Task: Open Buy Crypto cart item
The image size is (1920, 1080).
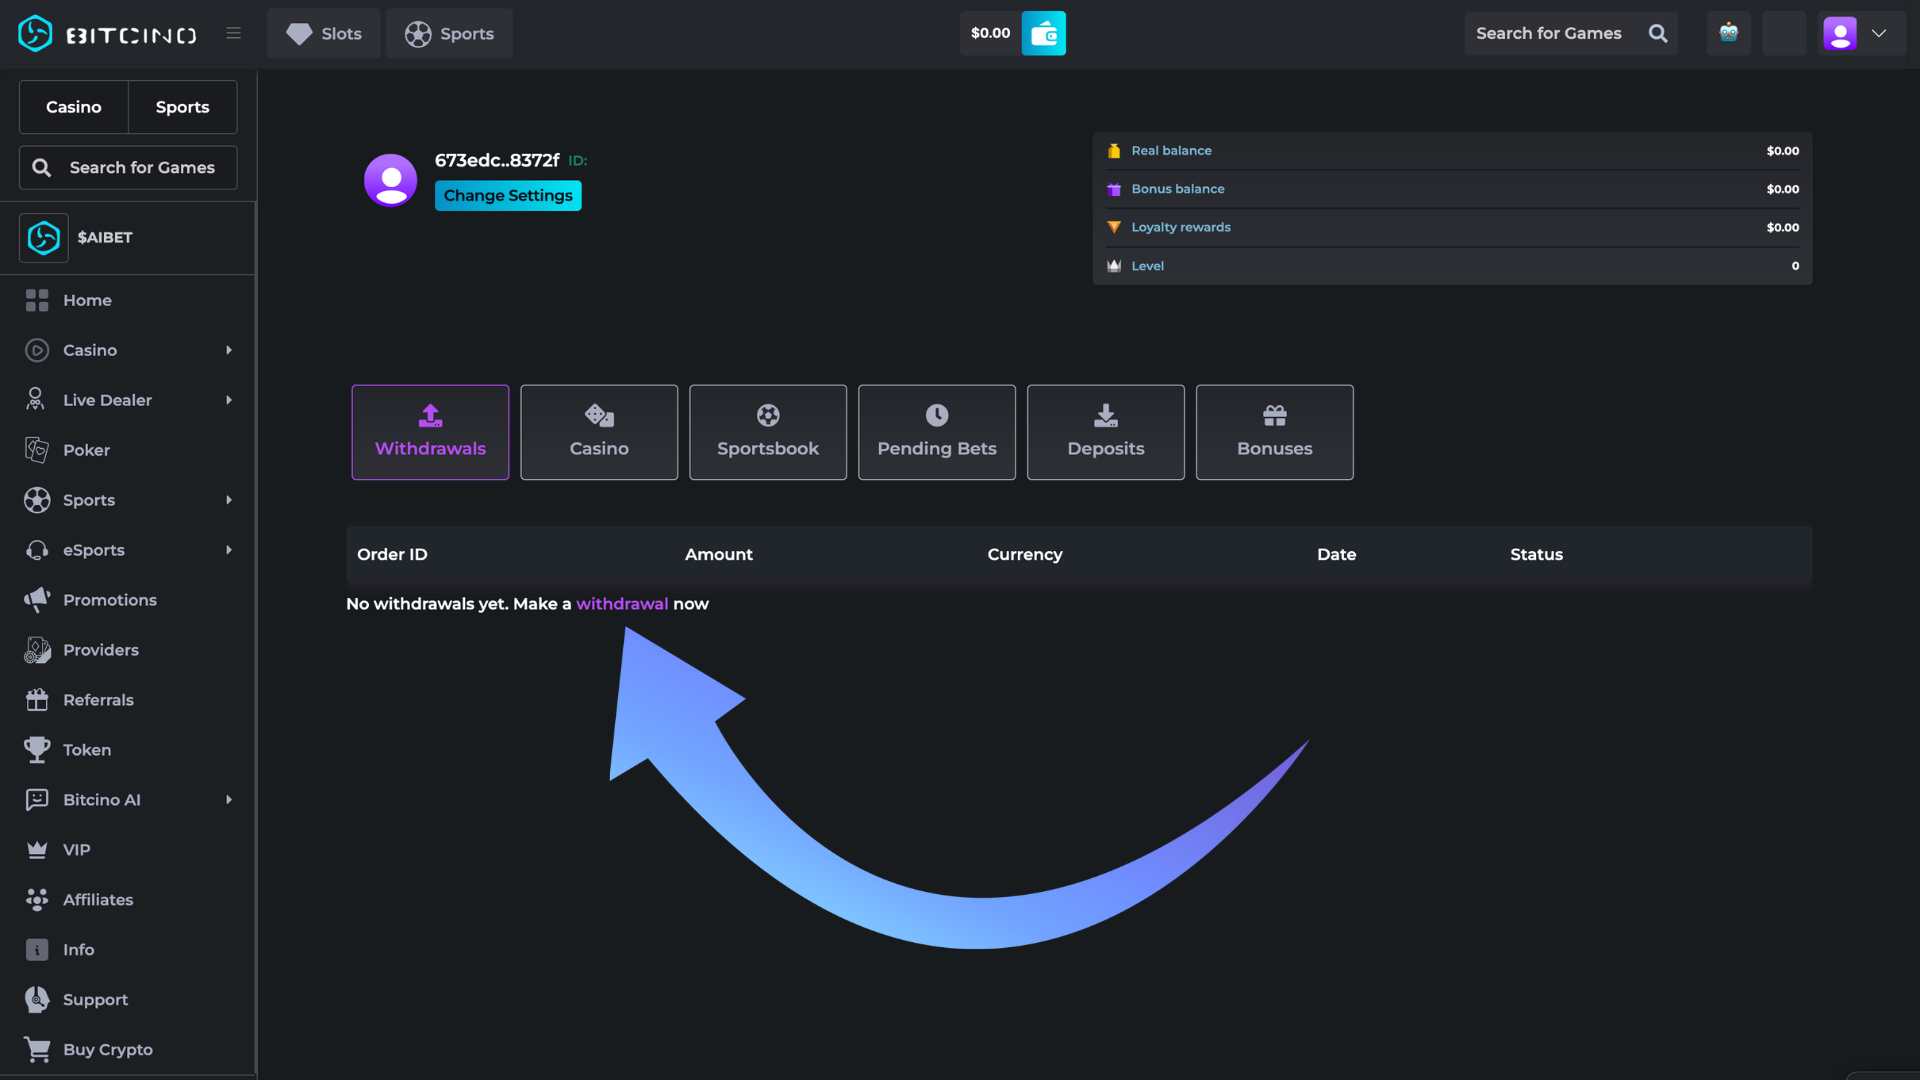Action: coord(107,1050)
